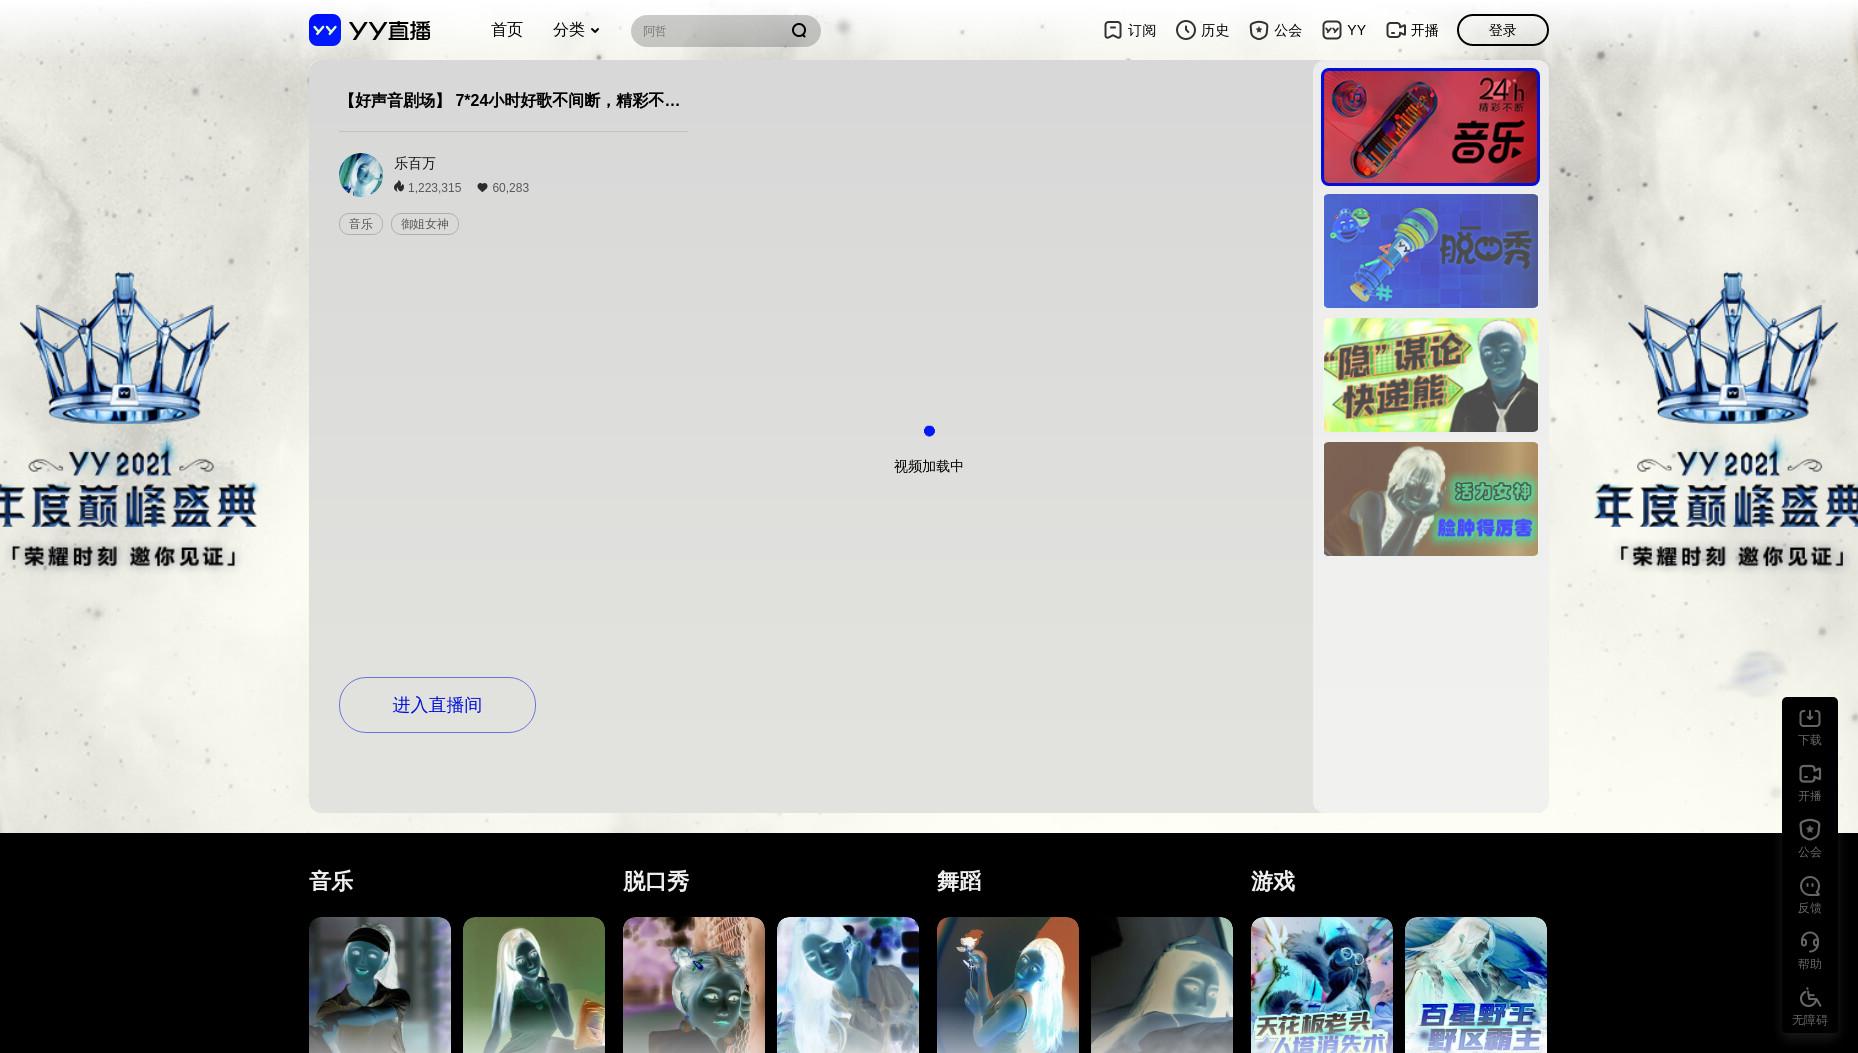Open second stream card under 脱口秀
Viewport: 1858px width, 1053px height.
click(x=848, y=985)
